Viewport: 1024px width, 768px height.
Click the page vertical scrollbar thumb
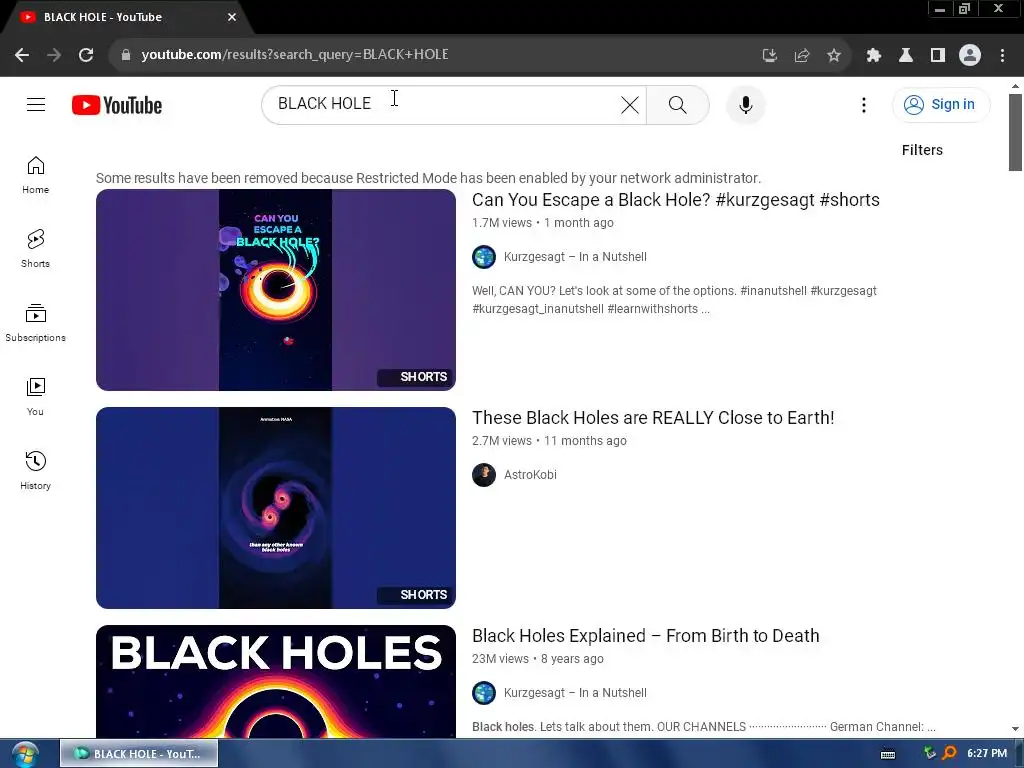1015,133
